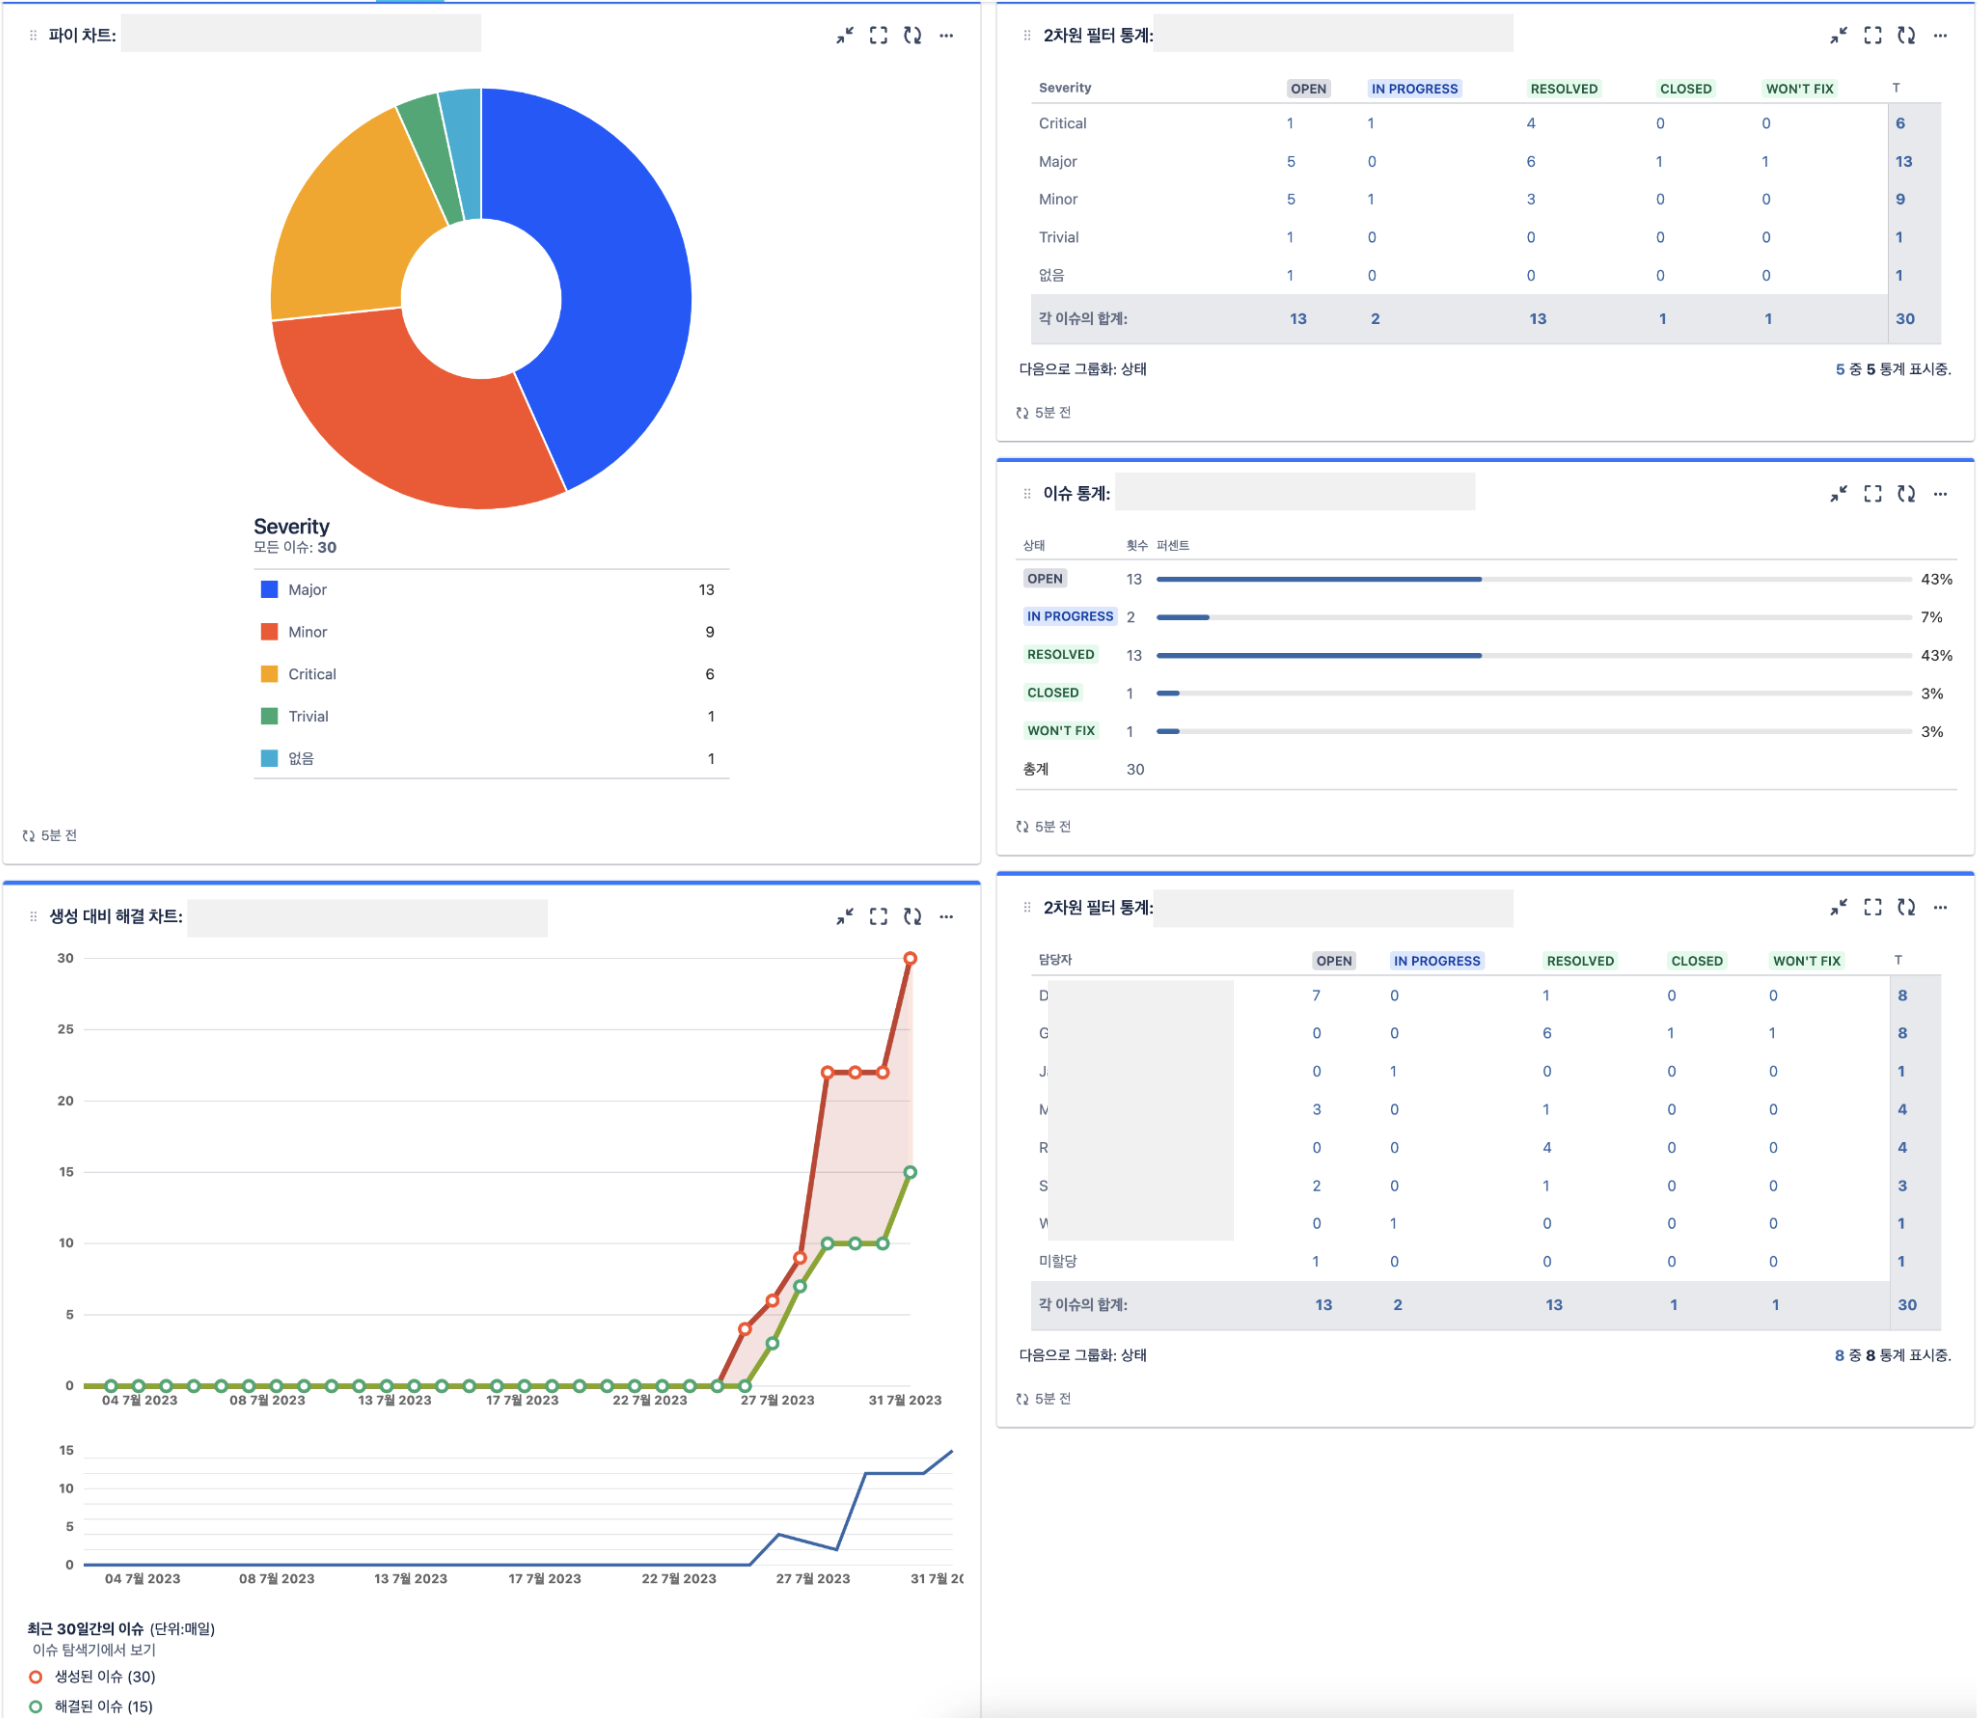Open RESOLVED status in issue statistics
The height and width of the screenshot is (1720, 1978).
1060,655
